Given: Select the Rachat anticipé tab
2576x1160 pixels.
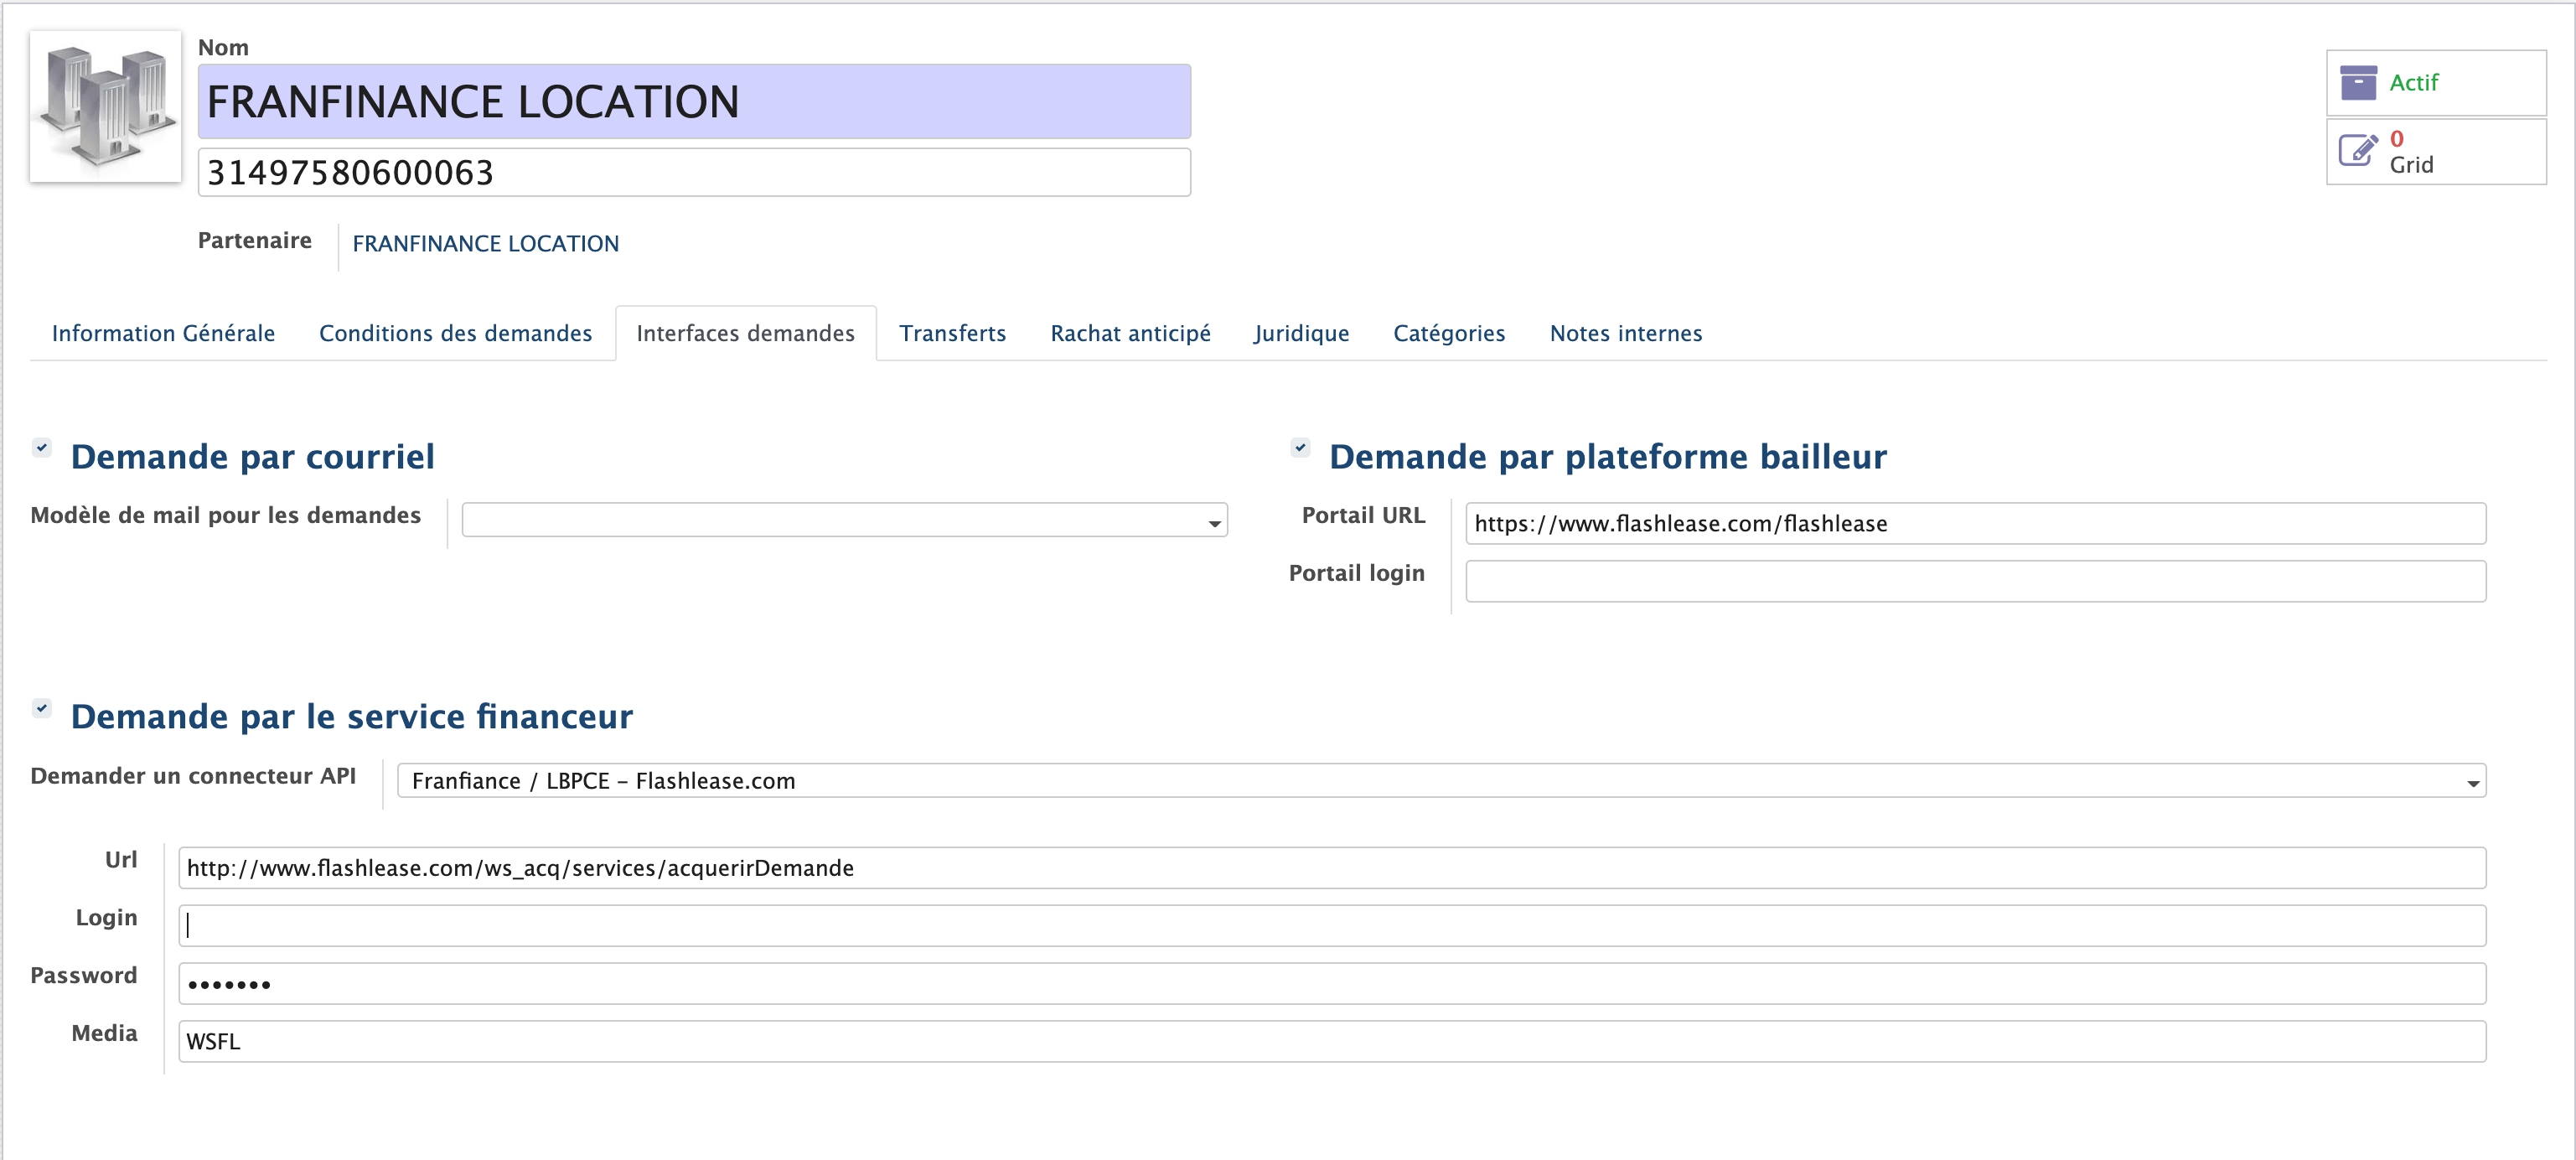Looking at the screenshot, I should pos(1130,333).
